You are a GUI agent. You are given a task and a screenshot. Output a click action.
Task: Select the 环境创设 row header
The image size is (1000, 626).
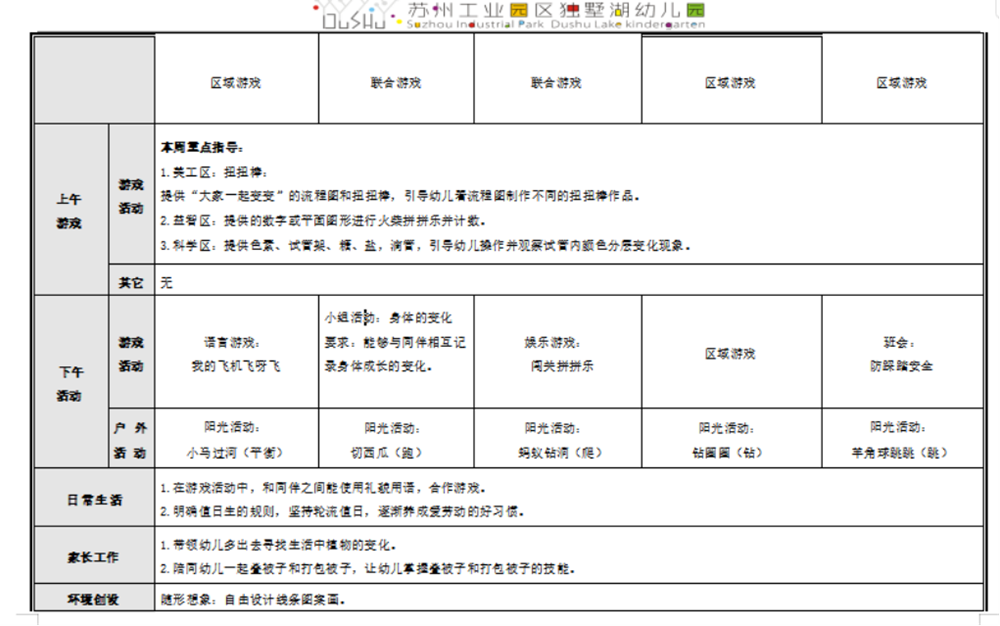pos(94,600)
